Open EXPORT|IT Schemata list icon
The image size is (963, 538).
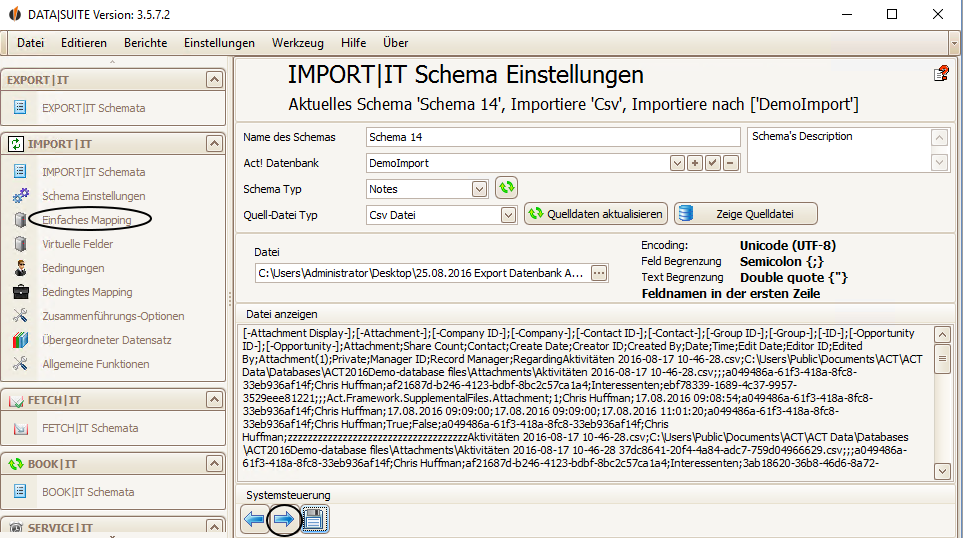[x=20, y=107]
